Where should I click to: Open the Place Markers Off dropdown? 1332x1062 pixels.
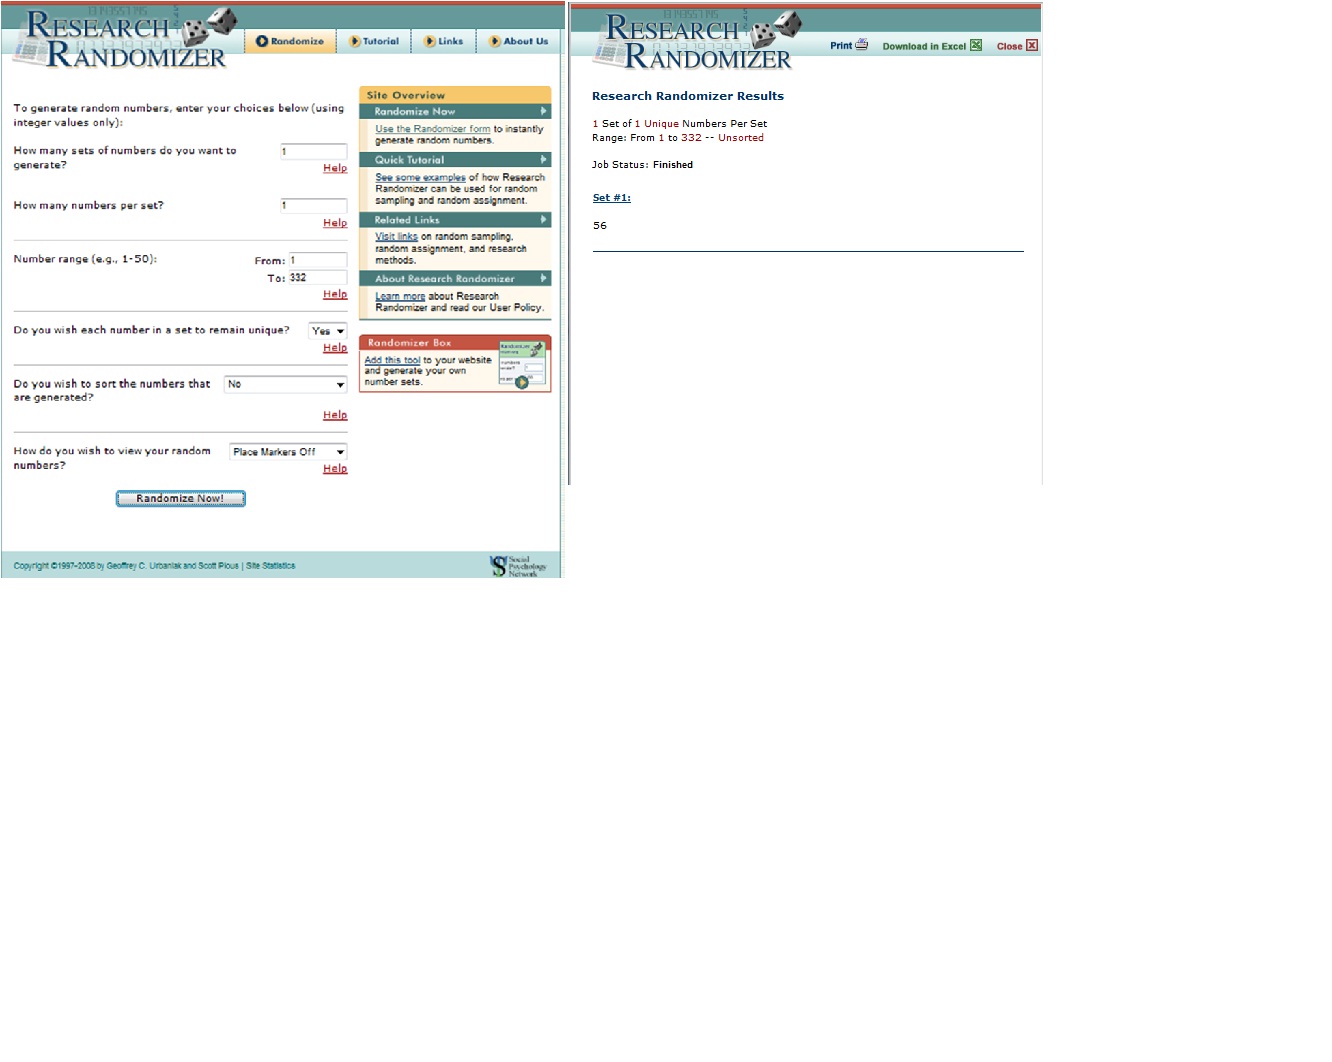click(288, 452)
